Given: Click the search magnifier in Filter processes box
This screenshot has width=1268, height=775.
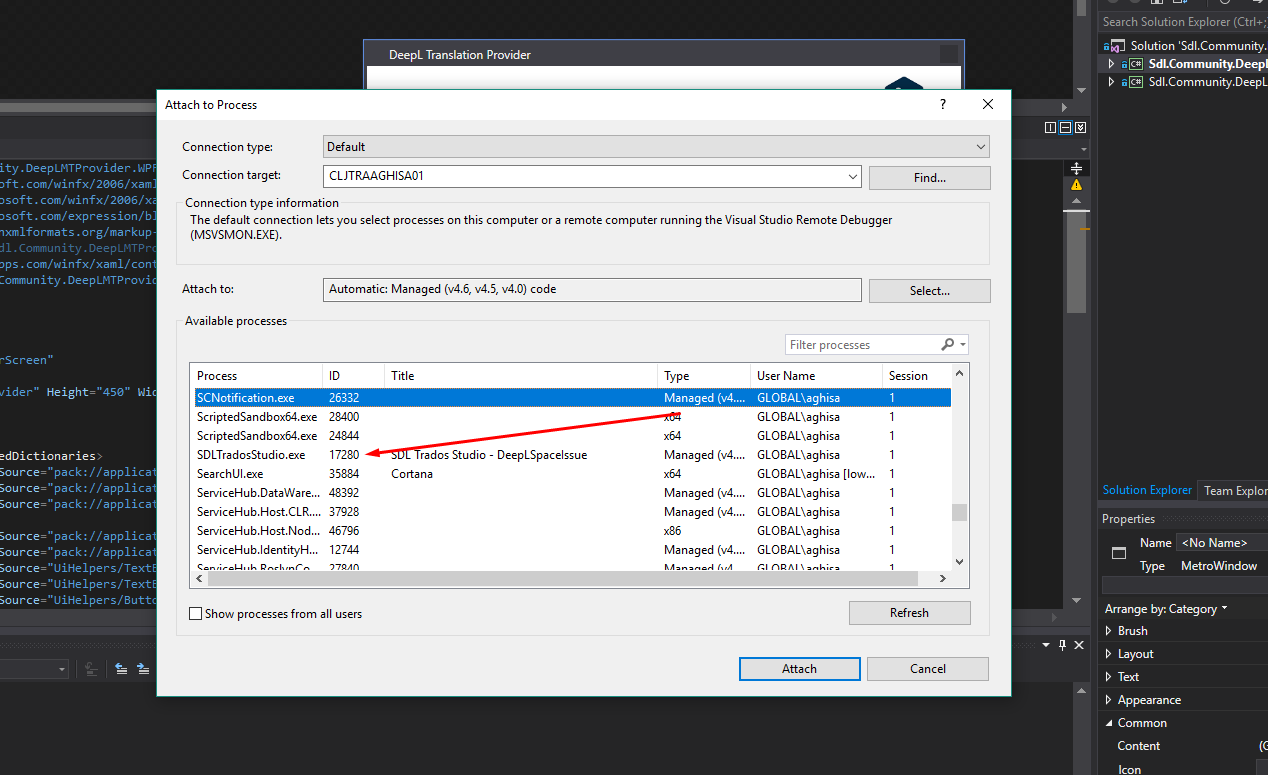Looking at the screenshot, I should point(948,344).
